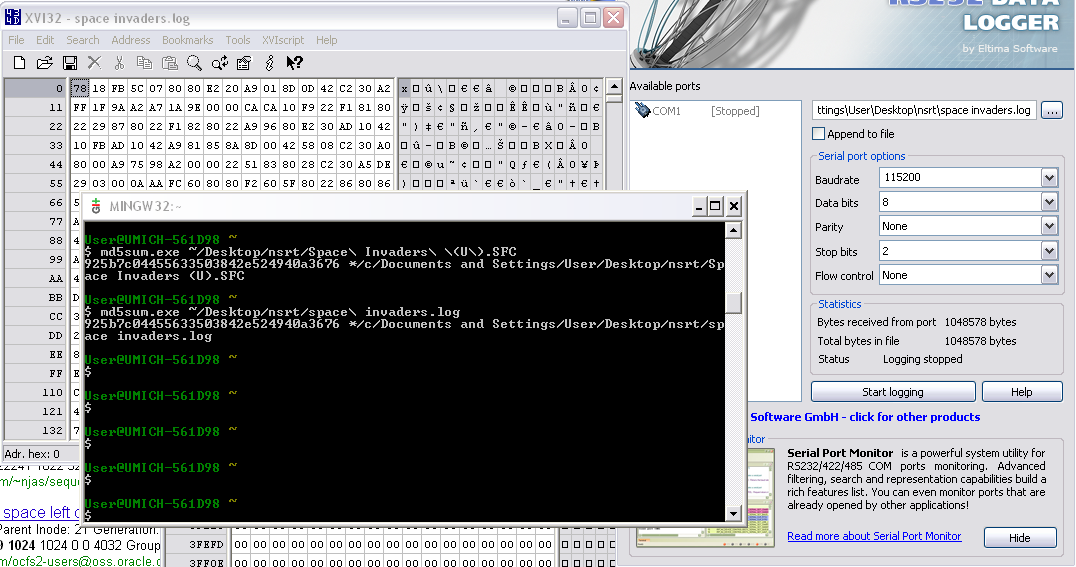Click the properties notepad icon in XVI32 toolbar
The image size is (1076, 567).
[x=244, y=63]
